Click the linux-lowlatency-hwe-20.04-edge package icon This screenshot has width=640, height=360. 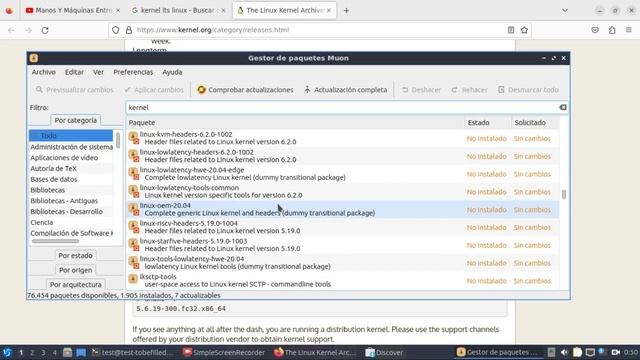[x=133, y=173]
